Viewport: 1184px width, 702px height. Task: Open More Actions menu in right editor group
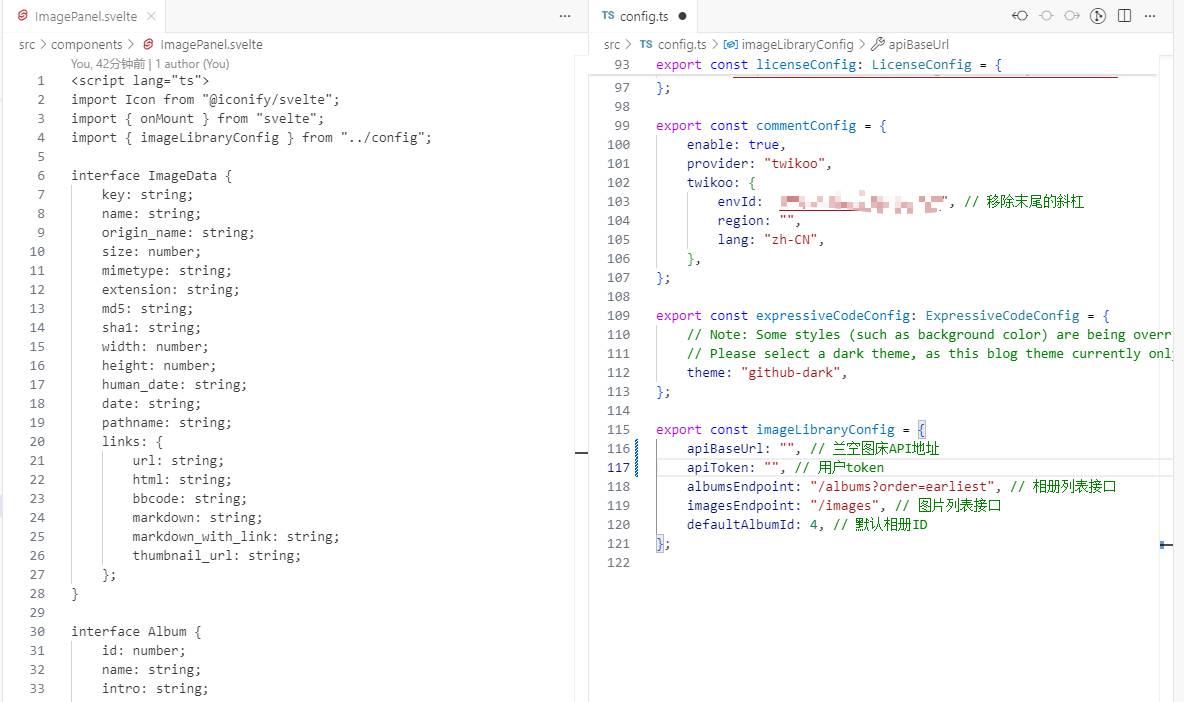coord(1151,16)
